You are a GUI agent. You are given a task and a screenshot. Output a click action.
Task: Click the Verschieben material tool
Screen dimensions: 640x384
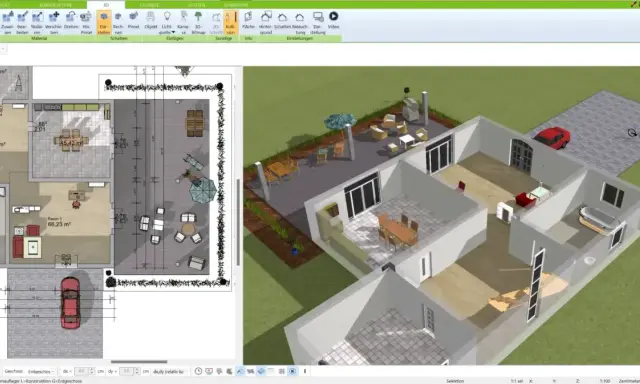[53, 22]
